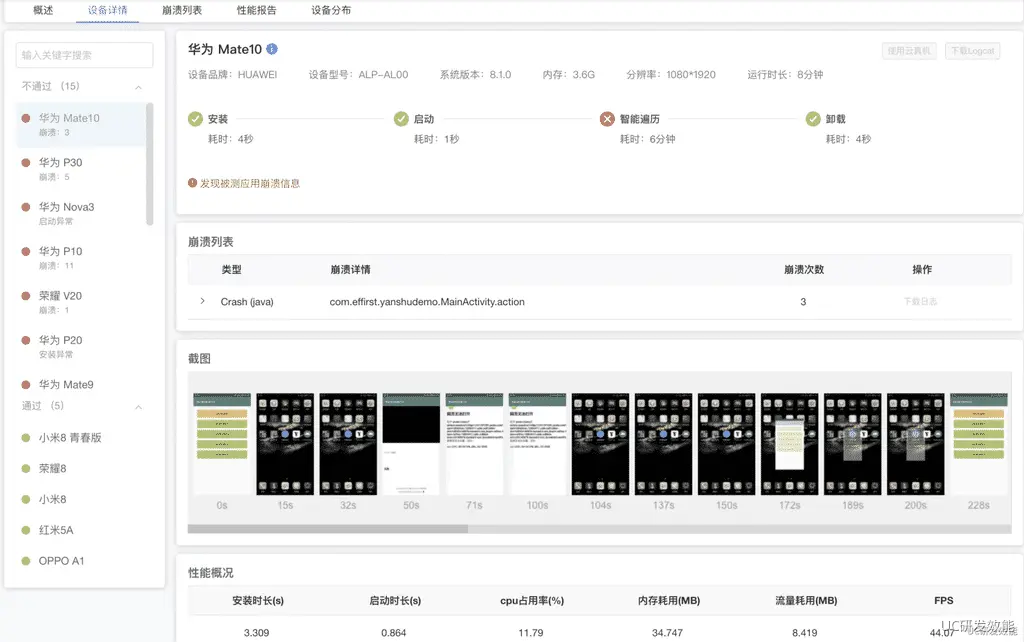Open the 71s screenshot thumbnail
The width and height of the screenshot is (1024, 642).
pos(474,444)
